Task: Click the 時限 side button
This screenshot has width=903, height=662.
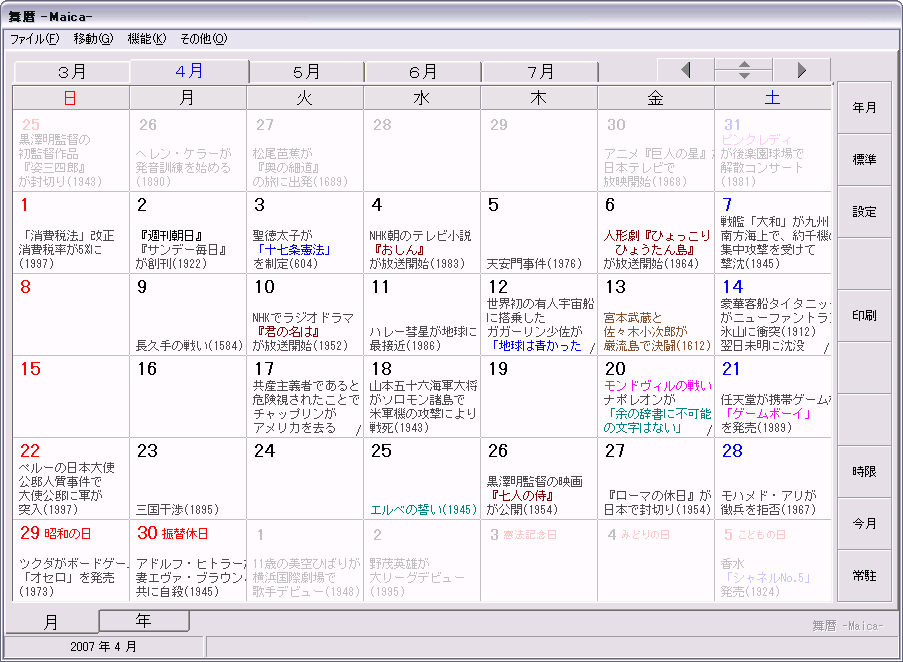Action: click(864, 471)
